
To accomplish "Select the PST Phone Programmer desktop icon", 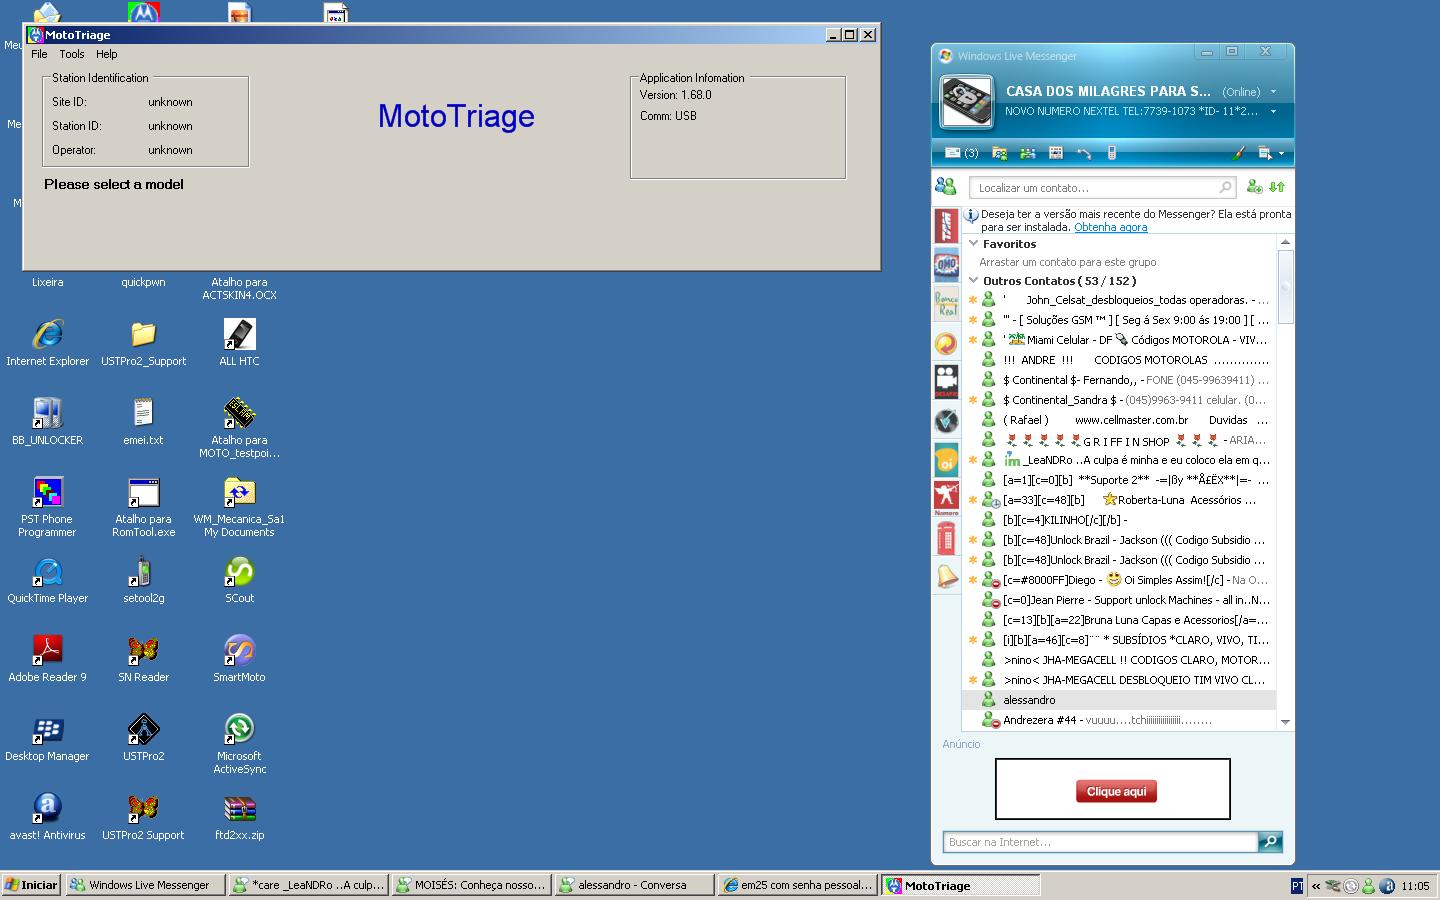I will pos(47,507).
